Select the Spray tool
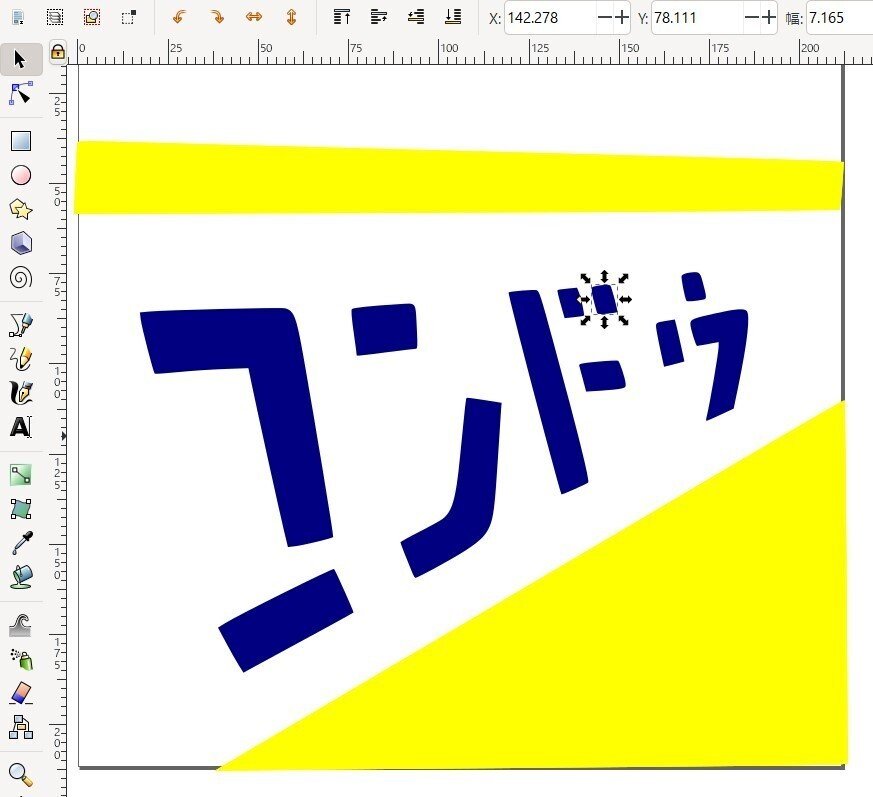 (x=21, y=659)
